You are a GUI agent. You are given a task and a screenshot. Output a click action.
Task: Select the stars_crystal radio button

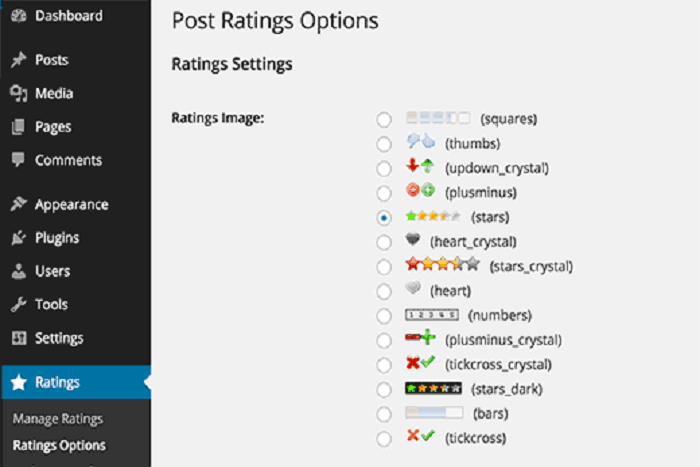coord(384,267)
